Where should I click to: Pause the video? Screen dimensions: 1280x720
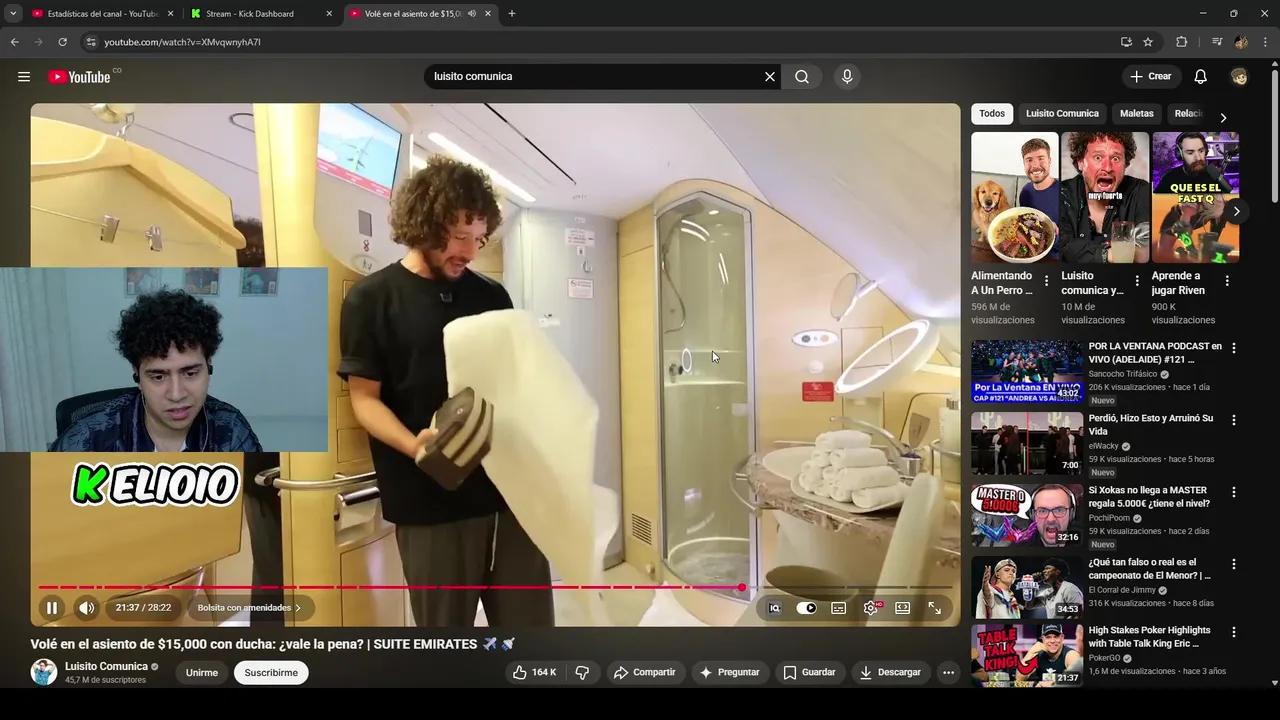[52, 608]
